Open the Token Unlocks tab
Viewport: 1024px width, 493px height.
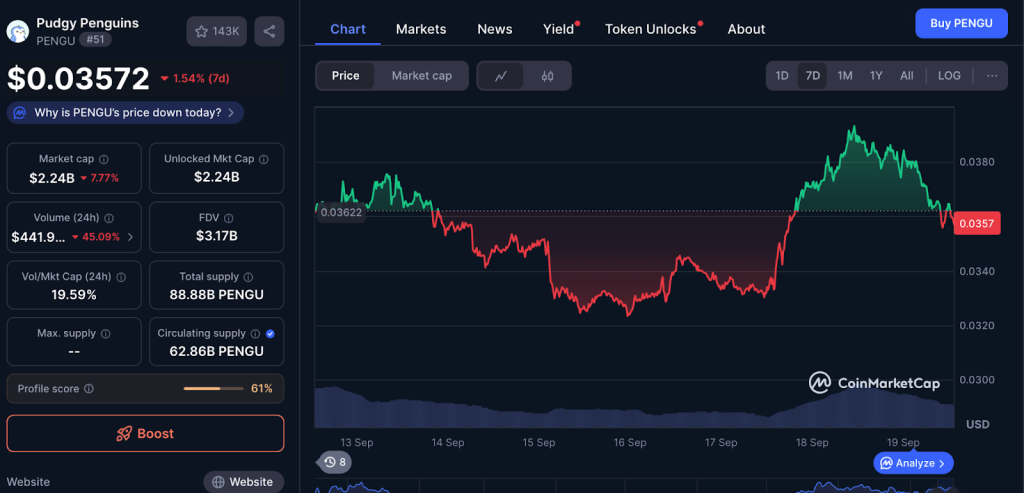coord(651,29)
